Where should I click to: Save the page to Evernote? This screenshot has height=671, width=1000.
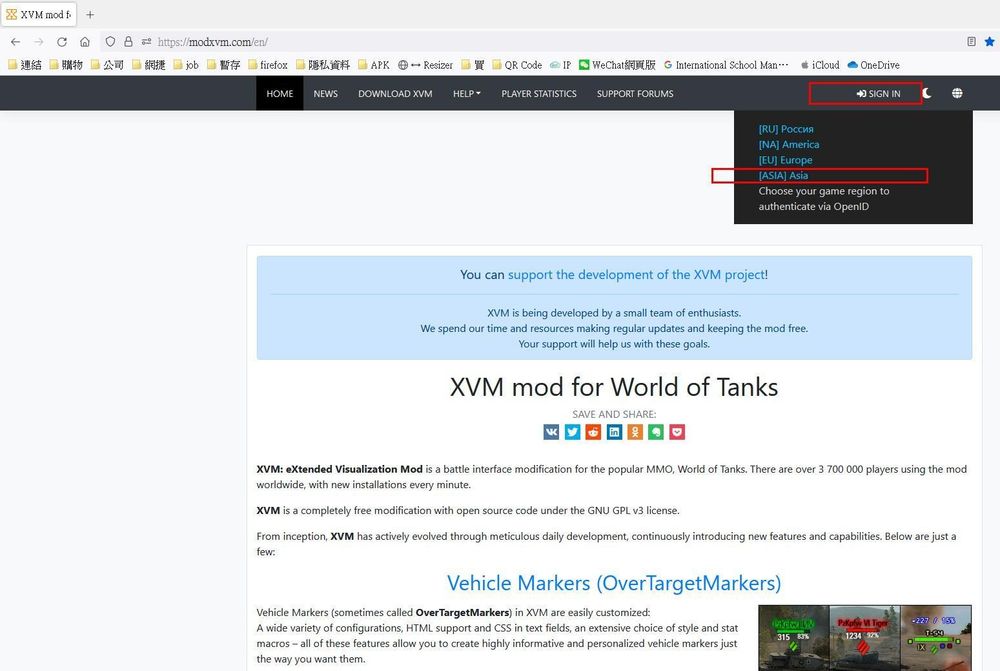click(656, 432)
